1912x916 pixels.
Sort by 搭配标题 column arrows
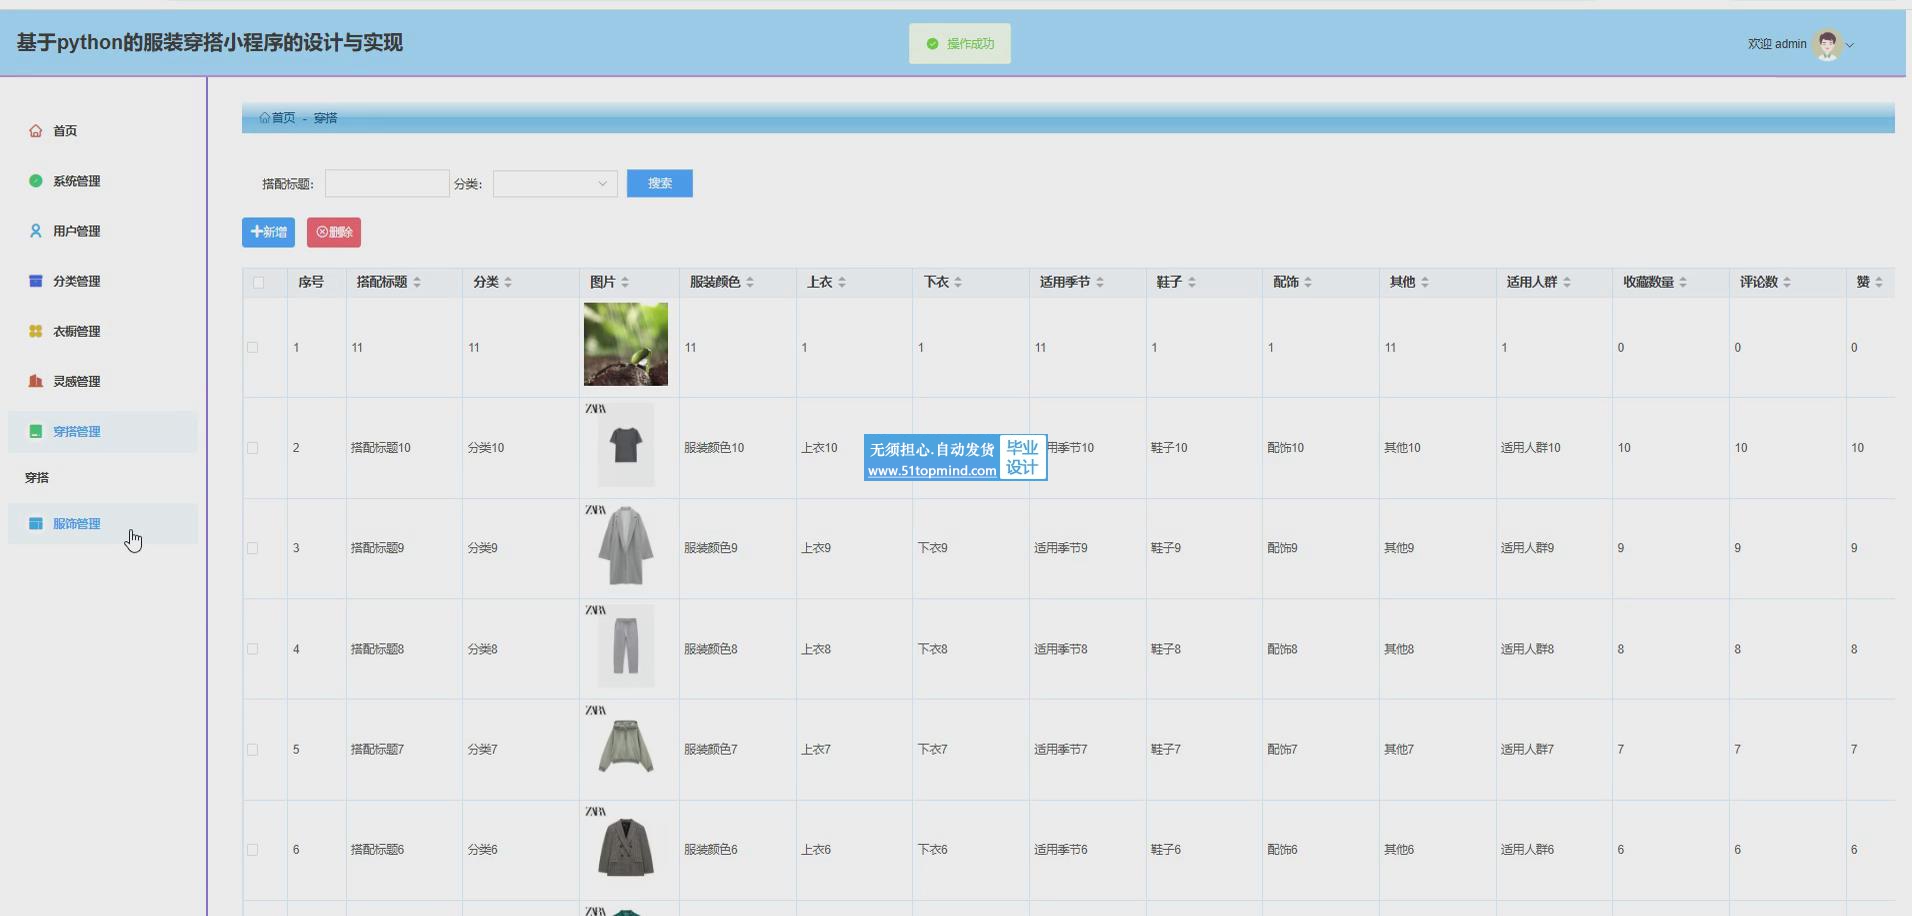click(417, 283)
